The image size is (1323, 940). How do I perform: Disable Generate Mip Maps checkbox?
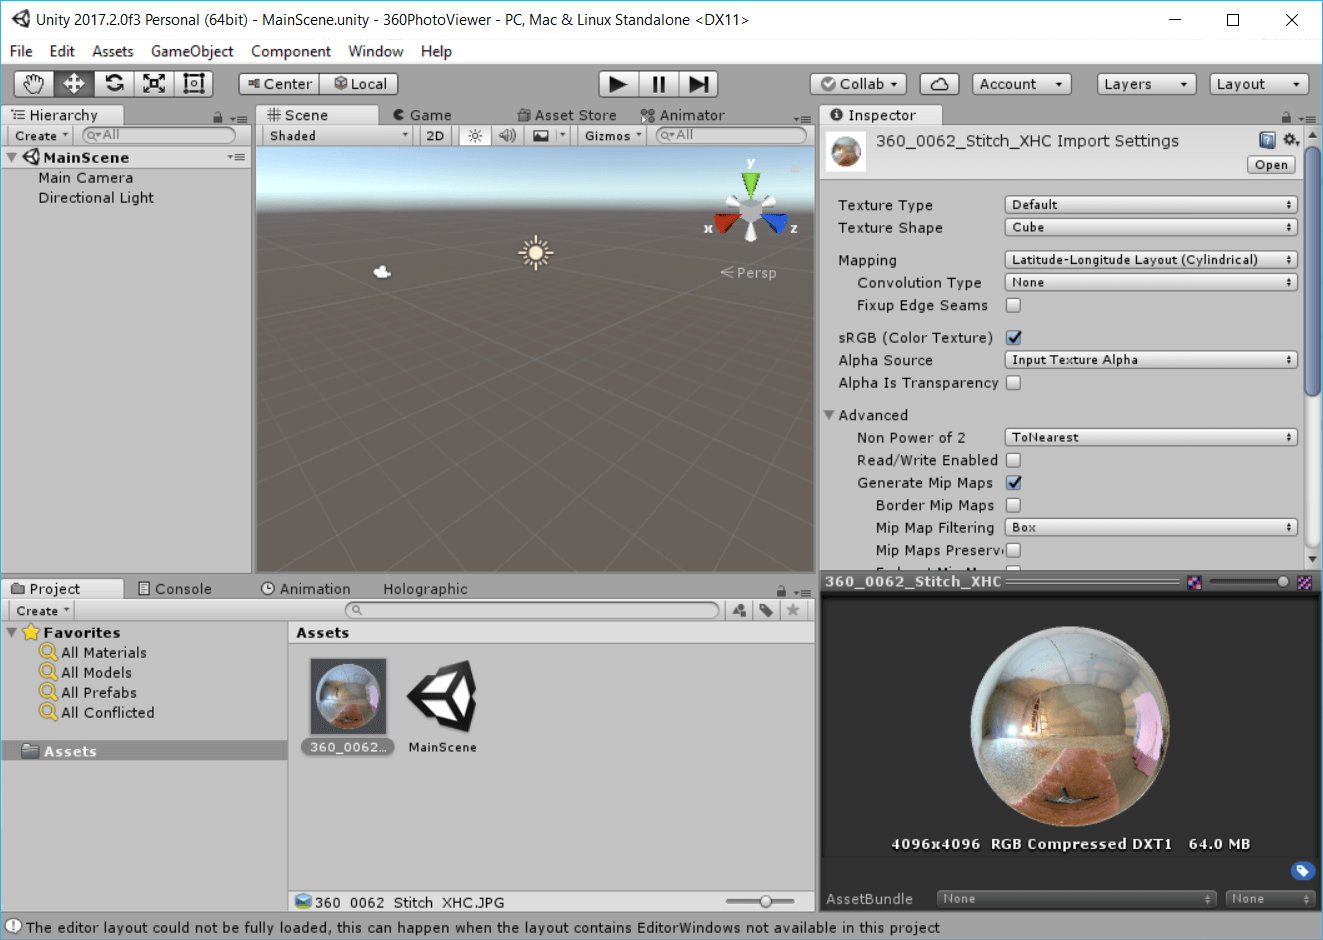pyautogui.click(x=1013, y=483)
